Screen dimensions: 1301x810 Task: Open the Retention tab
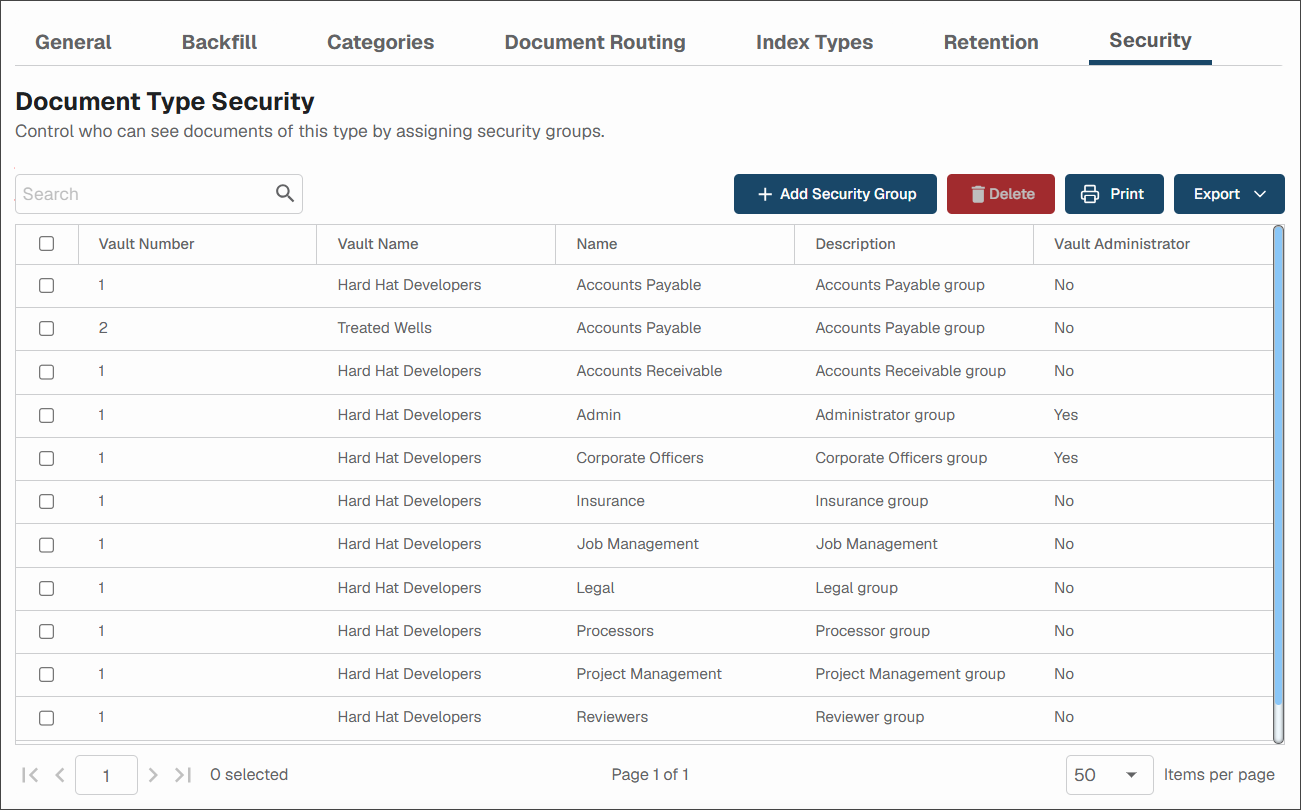point(991,42)
